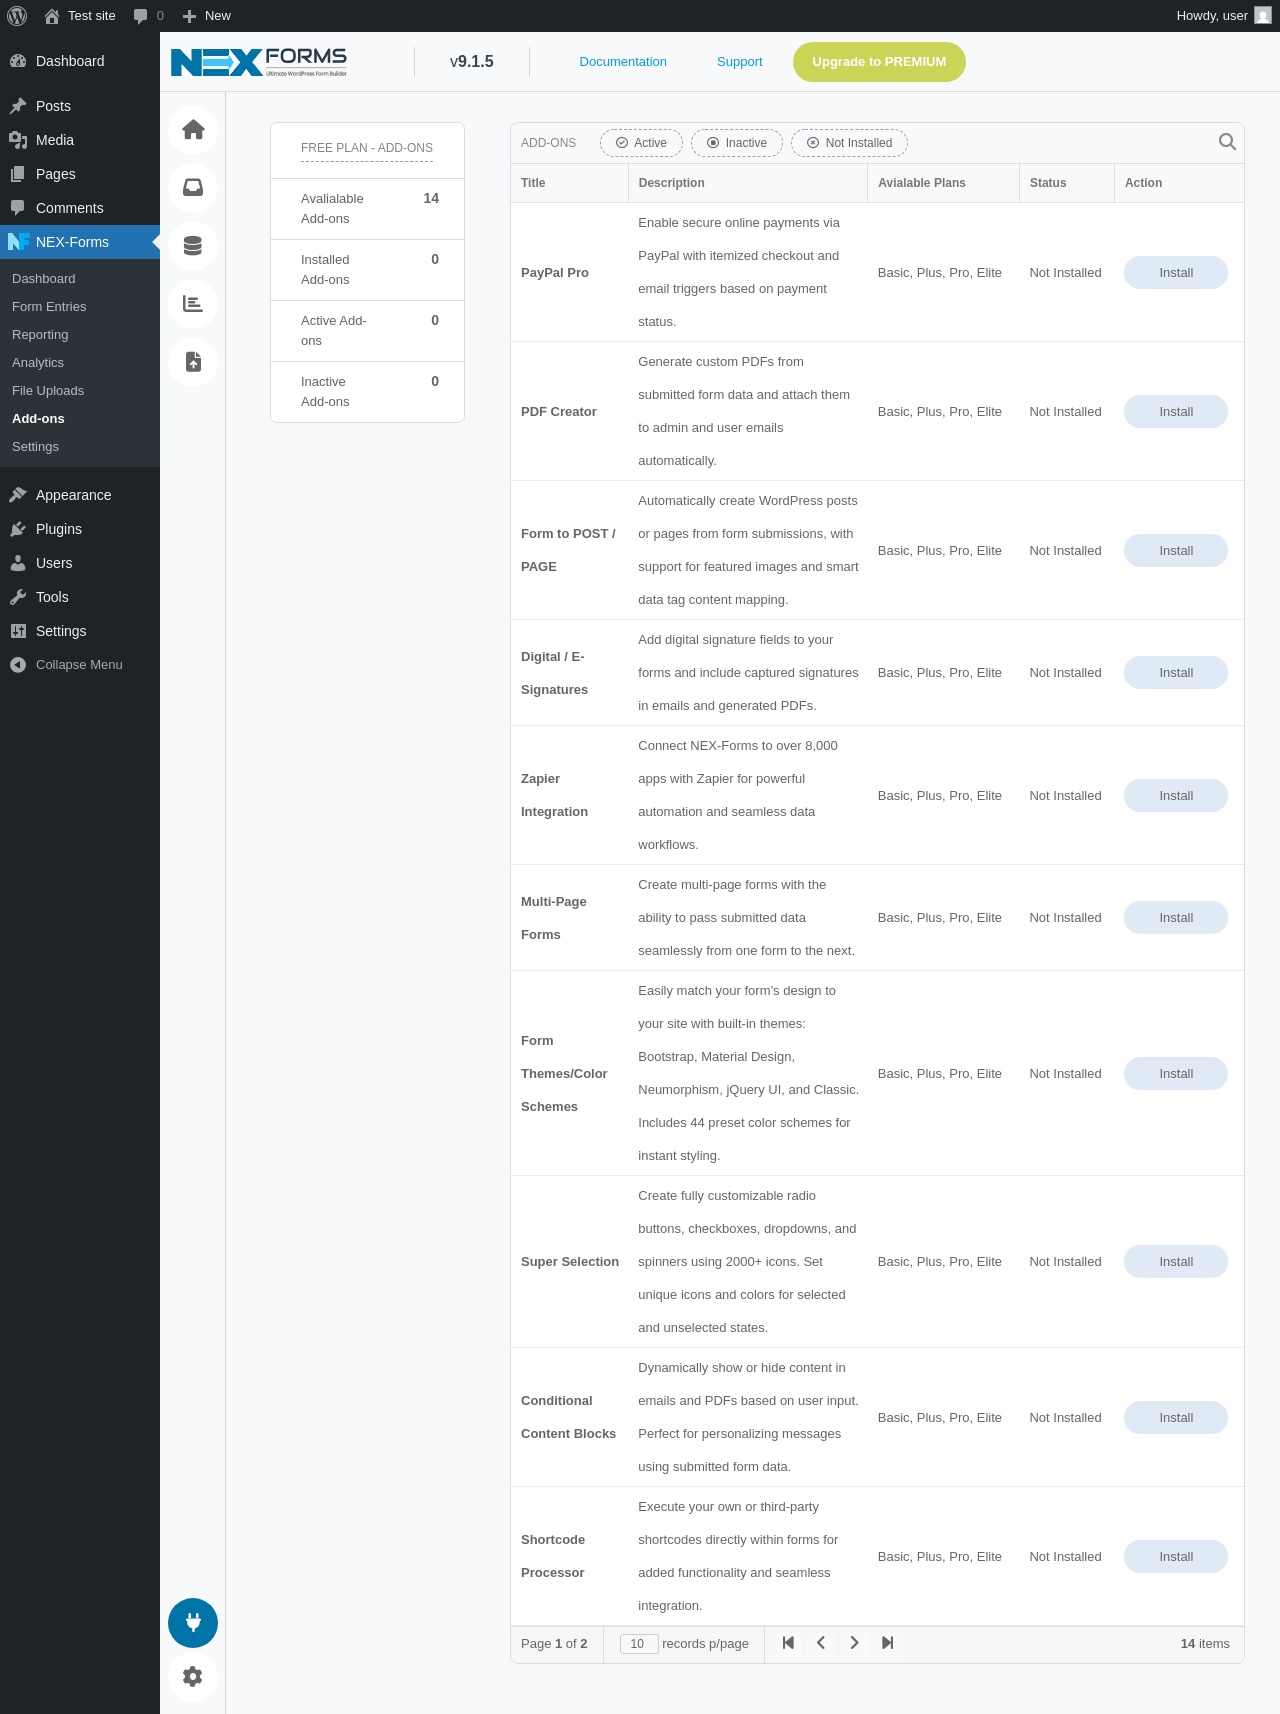Toggle the Active add-ons filter
Screen dimensions: 1280x1714
tap(641, 143)
